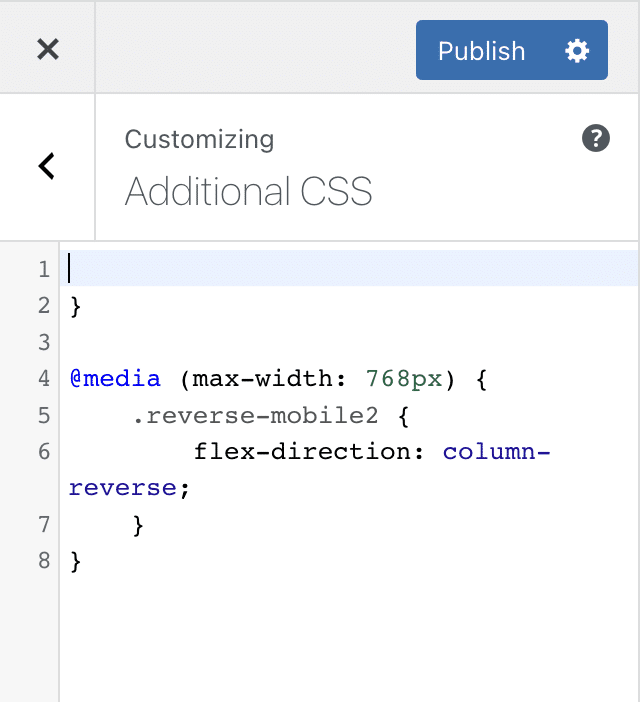Click the Customizing label
The height and width of the screenshot is (702, 640).
click(199, 139)
